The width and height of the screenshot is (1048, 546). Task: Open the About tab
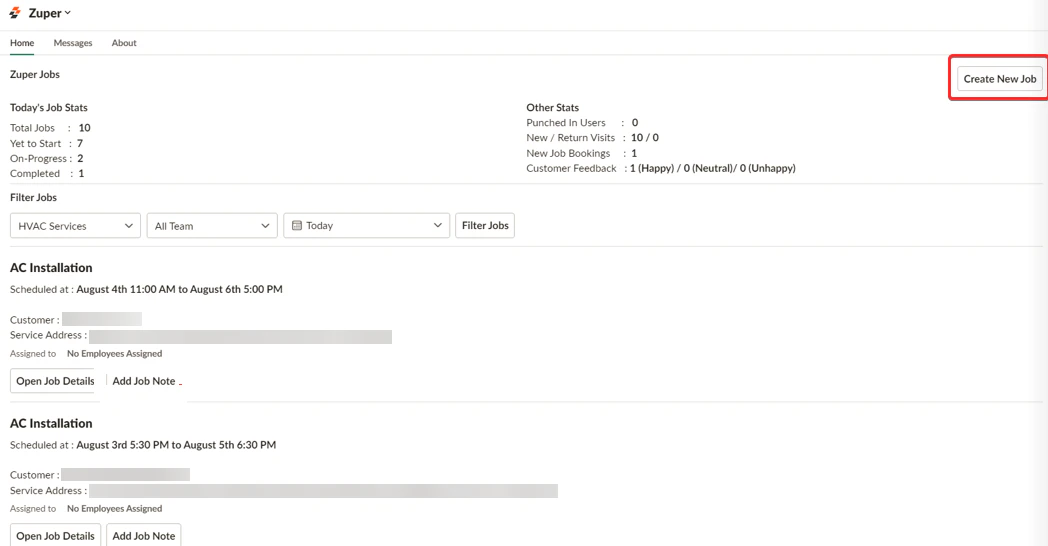tap(124, 43)
